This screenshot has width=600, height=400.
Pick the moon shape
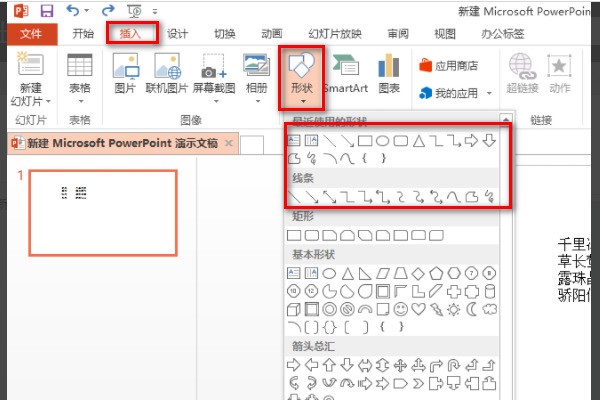471,309
